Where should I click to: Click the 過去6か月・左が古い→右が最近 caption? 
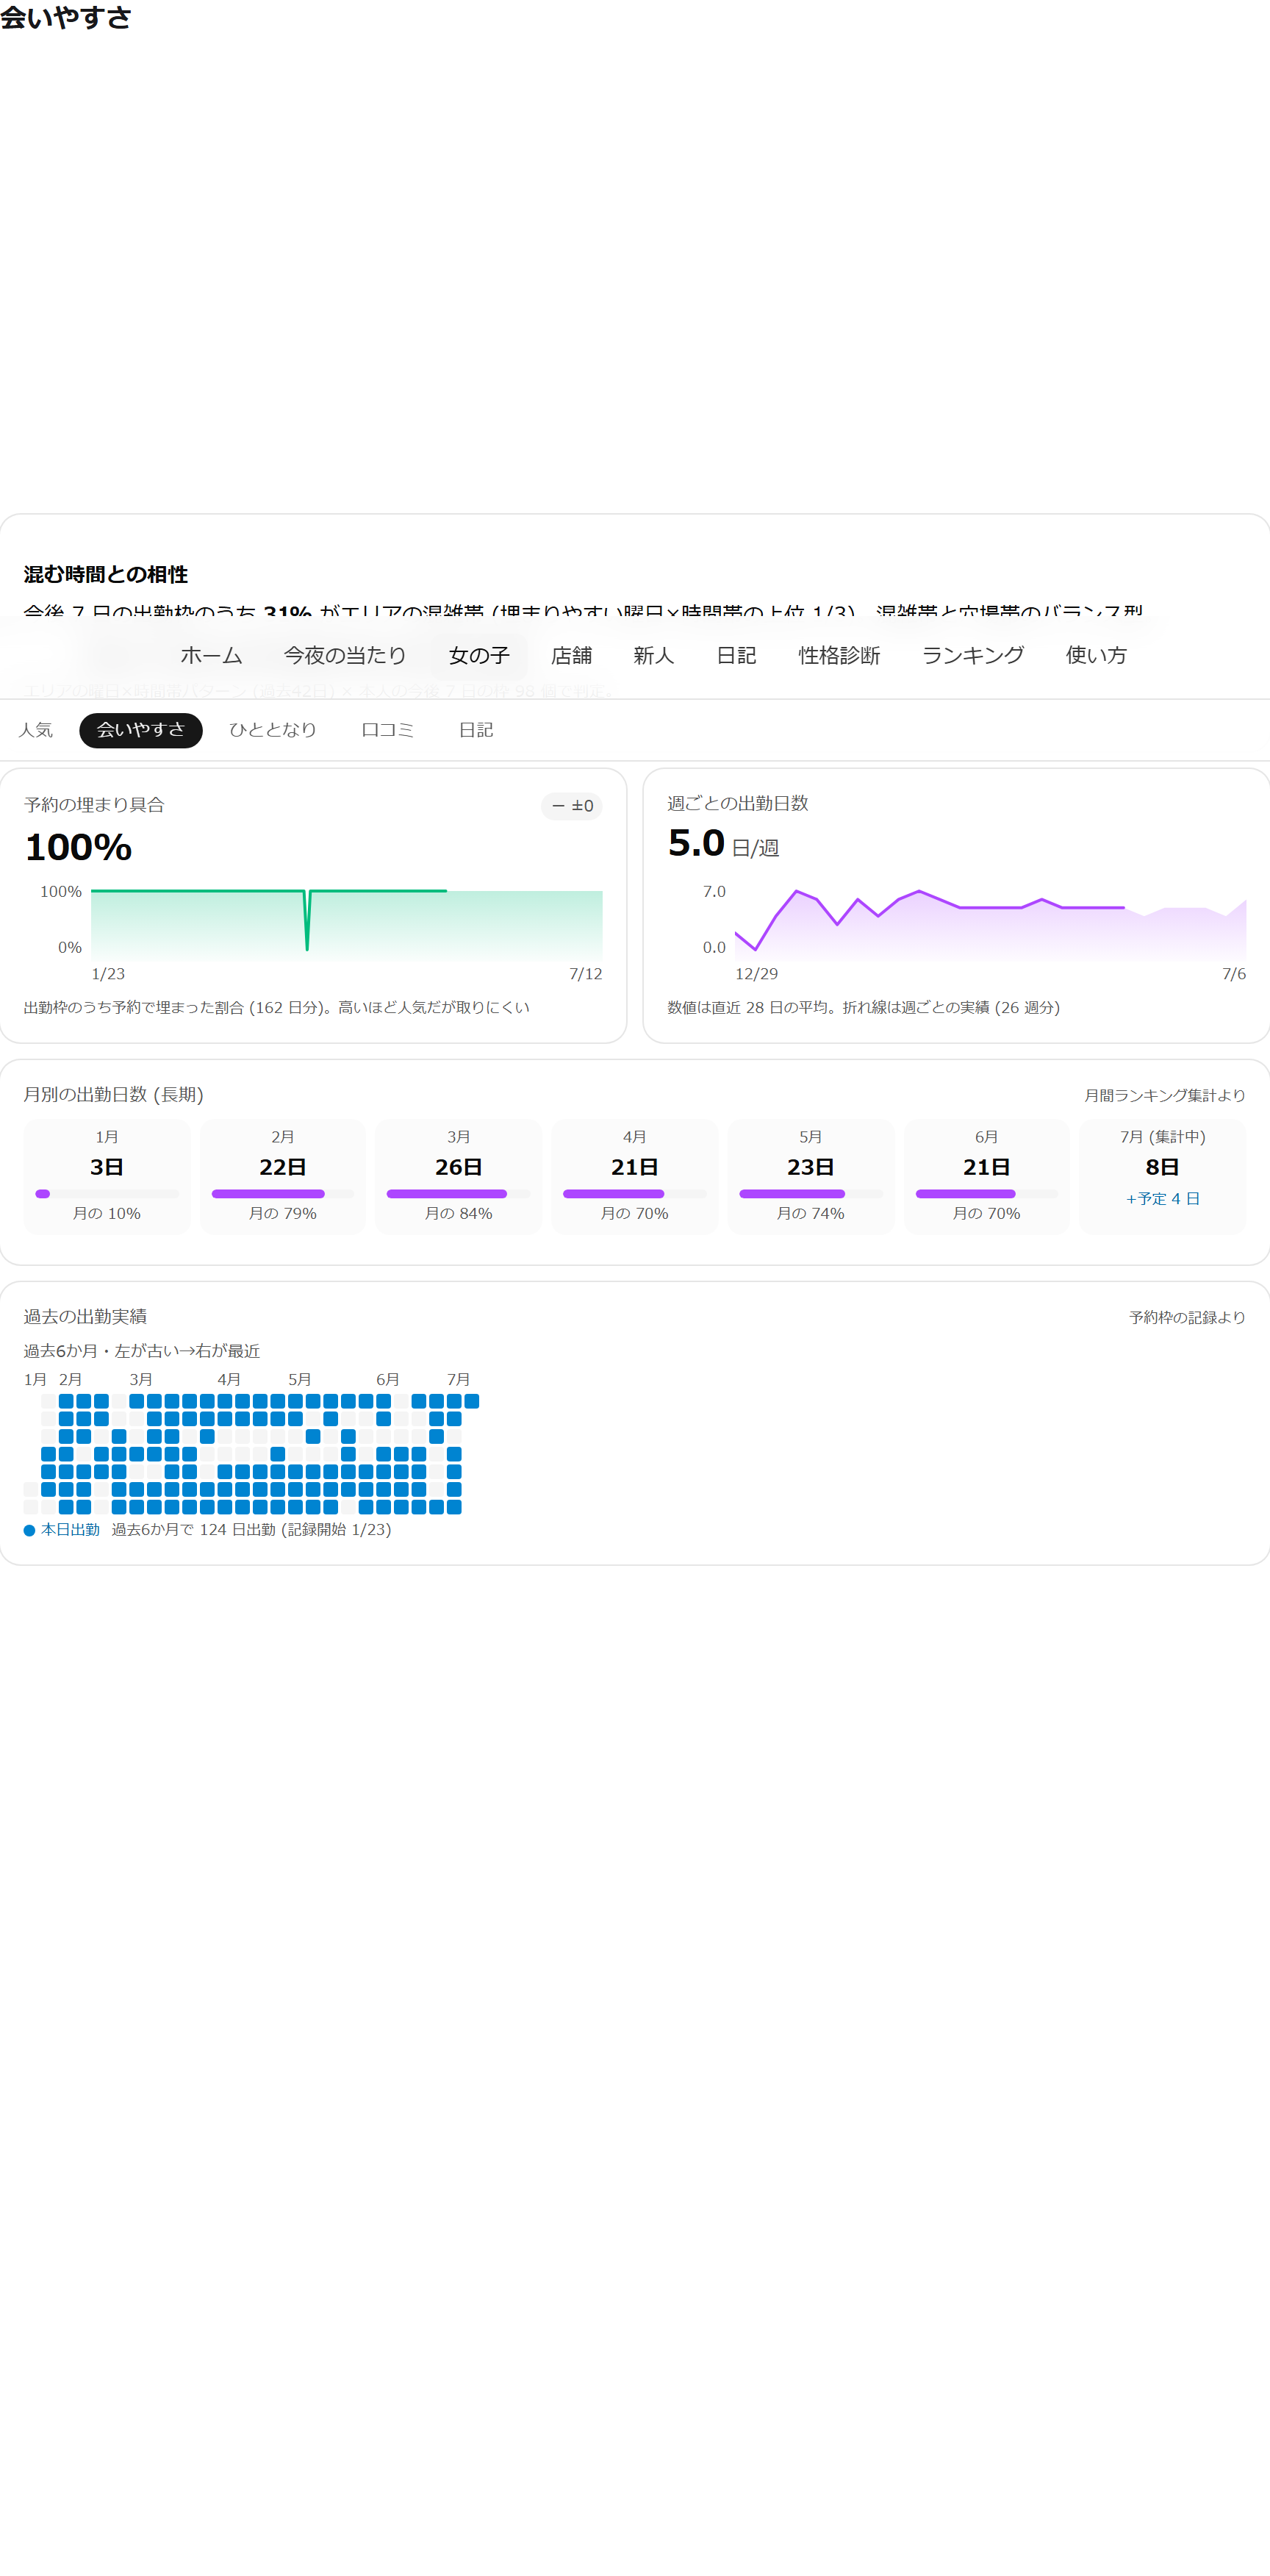pyautogui.click(x=142, y=1351)
